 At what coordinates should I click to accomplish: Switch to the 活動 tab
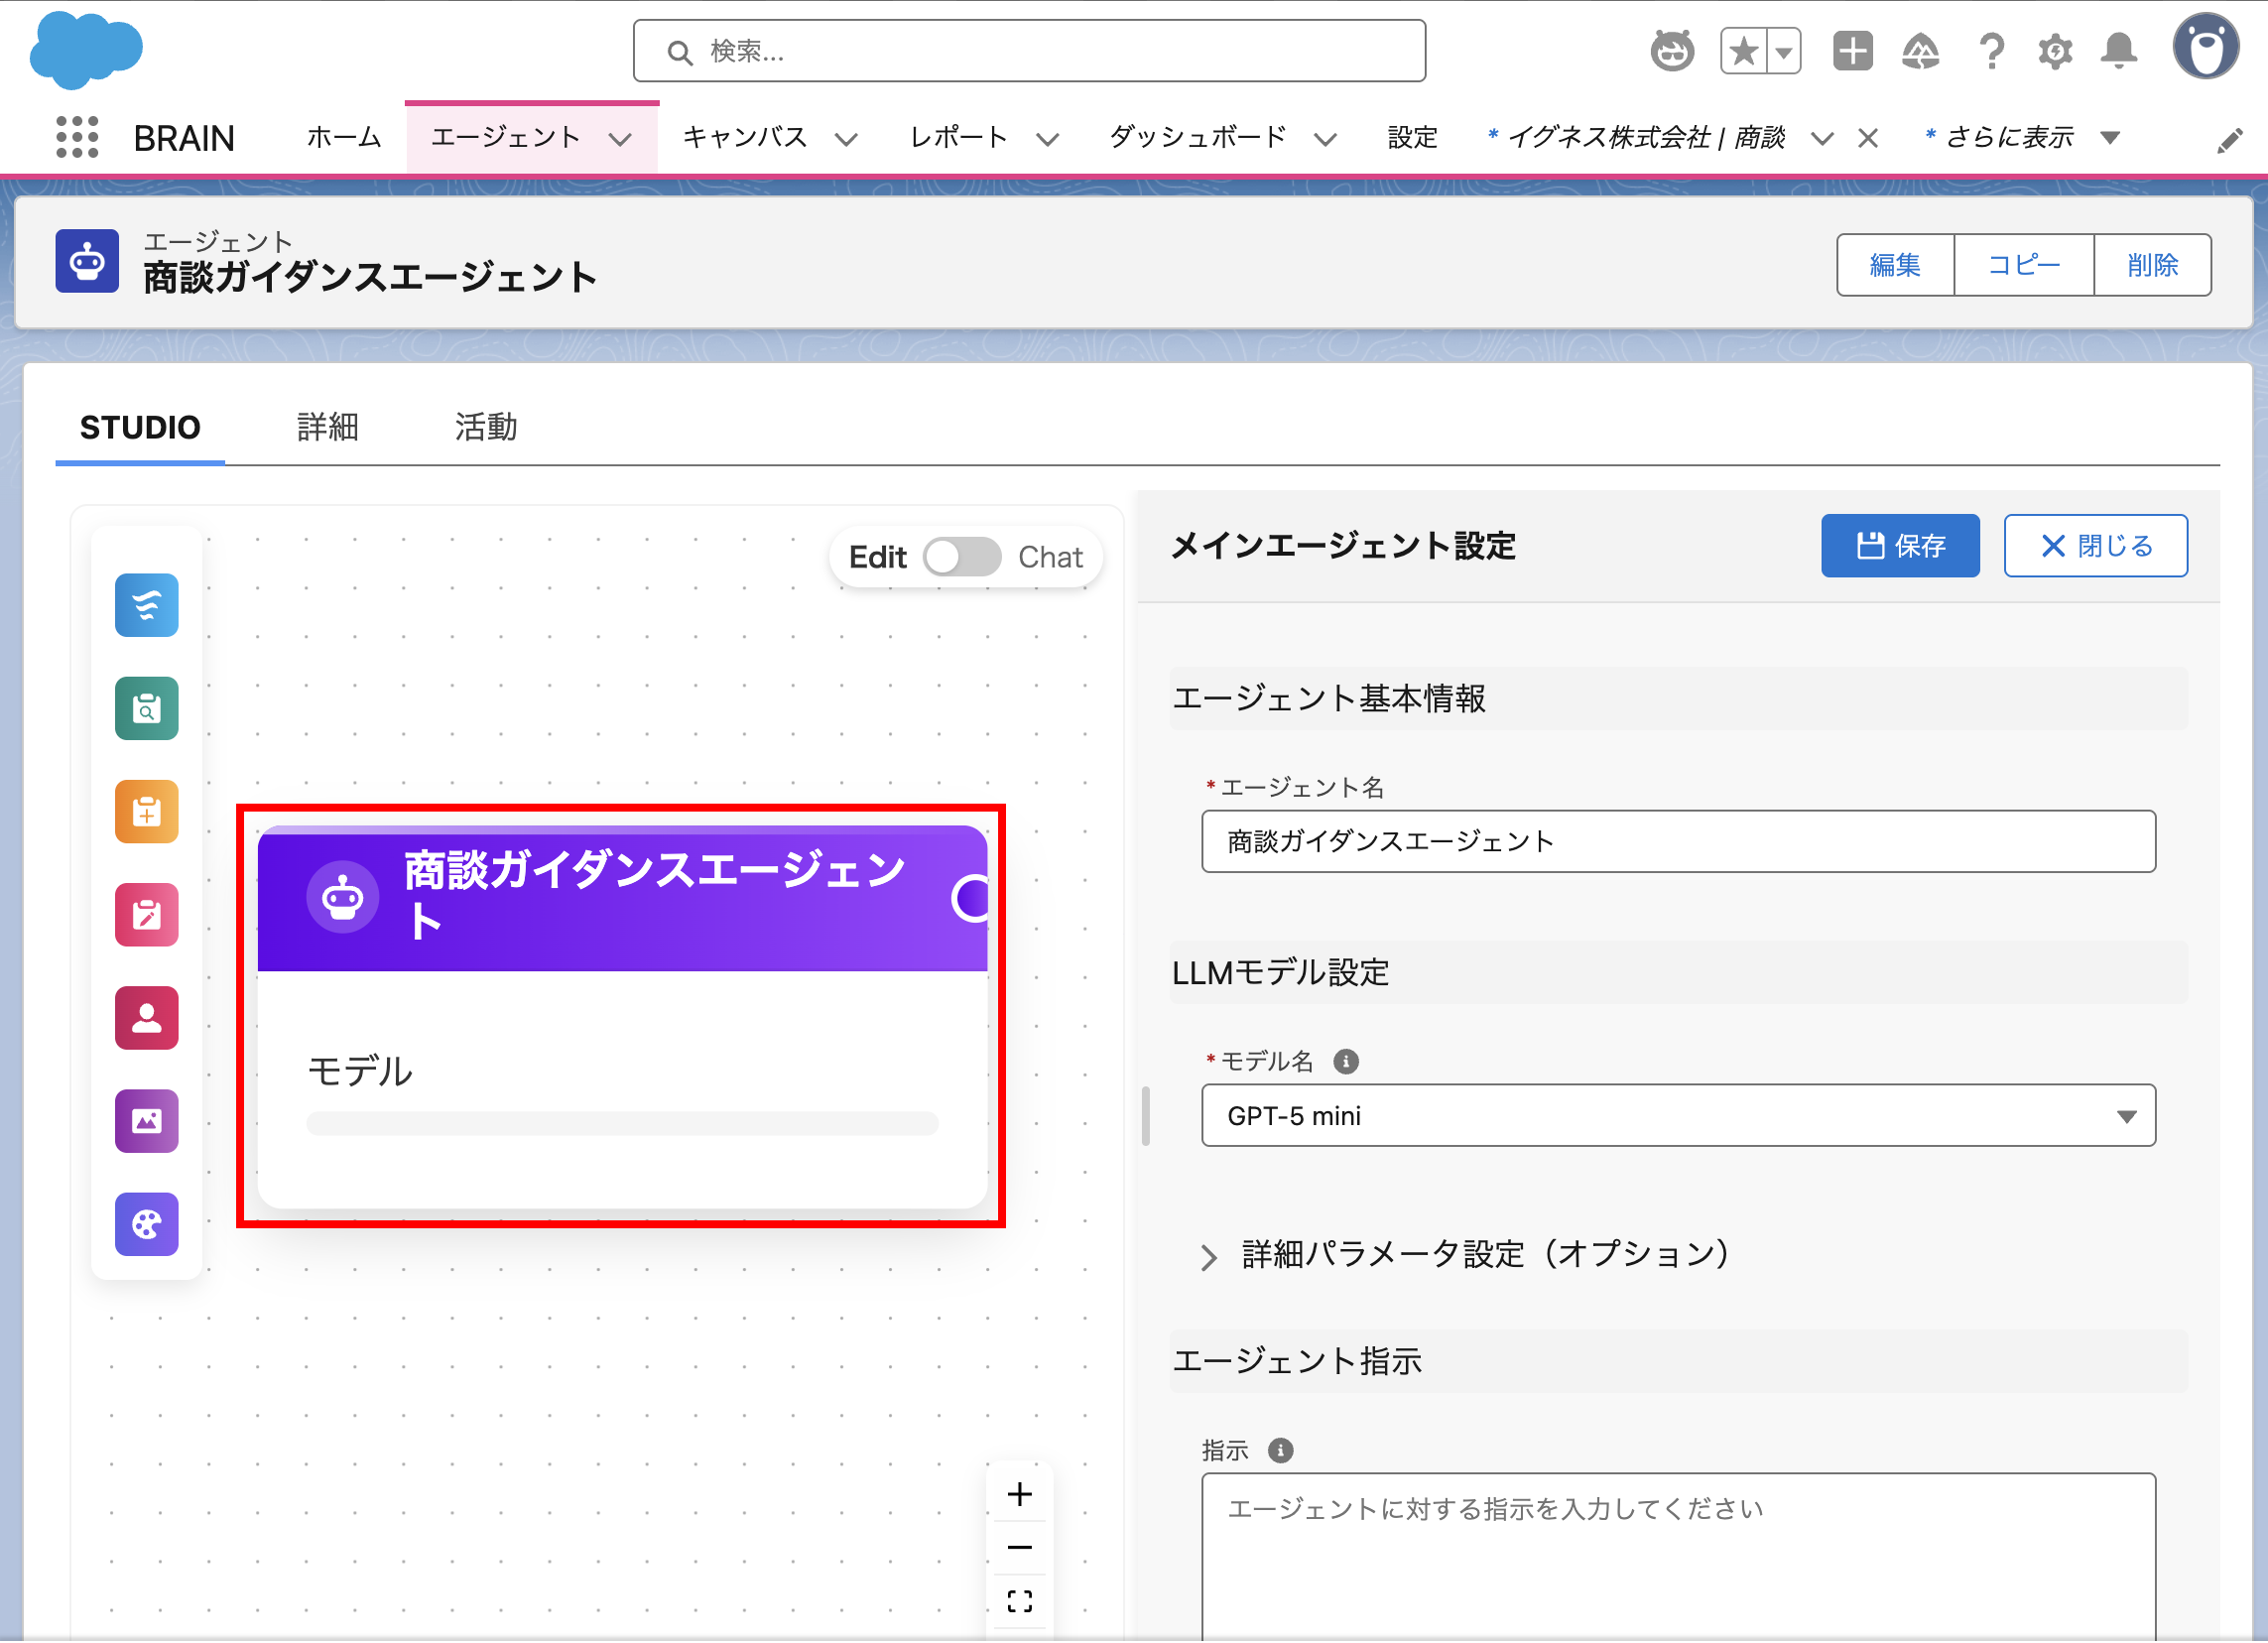click(x=486, y=427)
